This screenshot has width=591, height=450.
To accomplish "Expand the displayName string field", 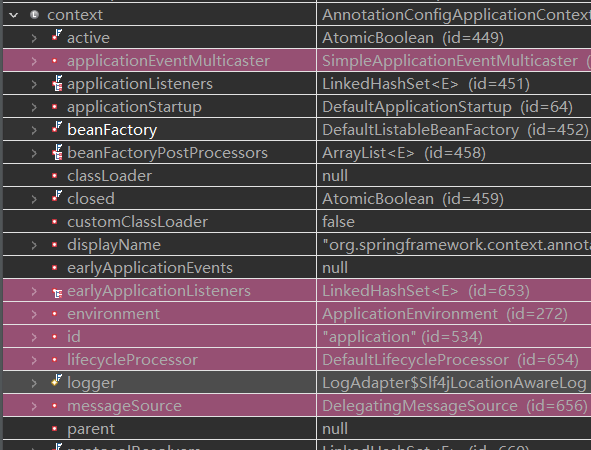I will click(x=34, y=245).
